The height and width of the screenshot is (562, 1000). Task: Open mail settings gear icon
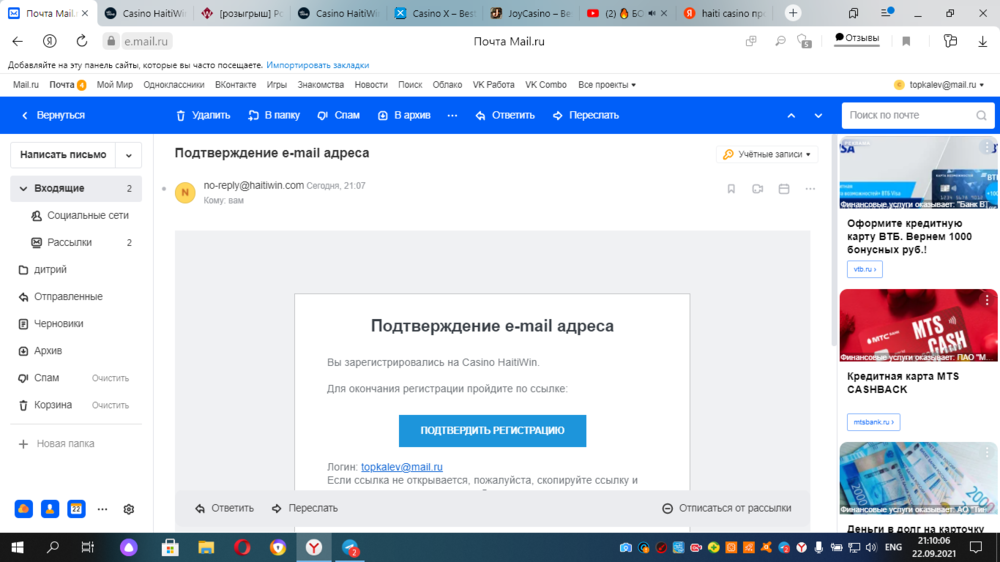click(x=129, y=509)
